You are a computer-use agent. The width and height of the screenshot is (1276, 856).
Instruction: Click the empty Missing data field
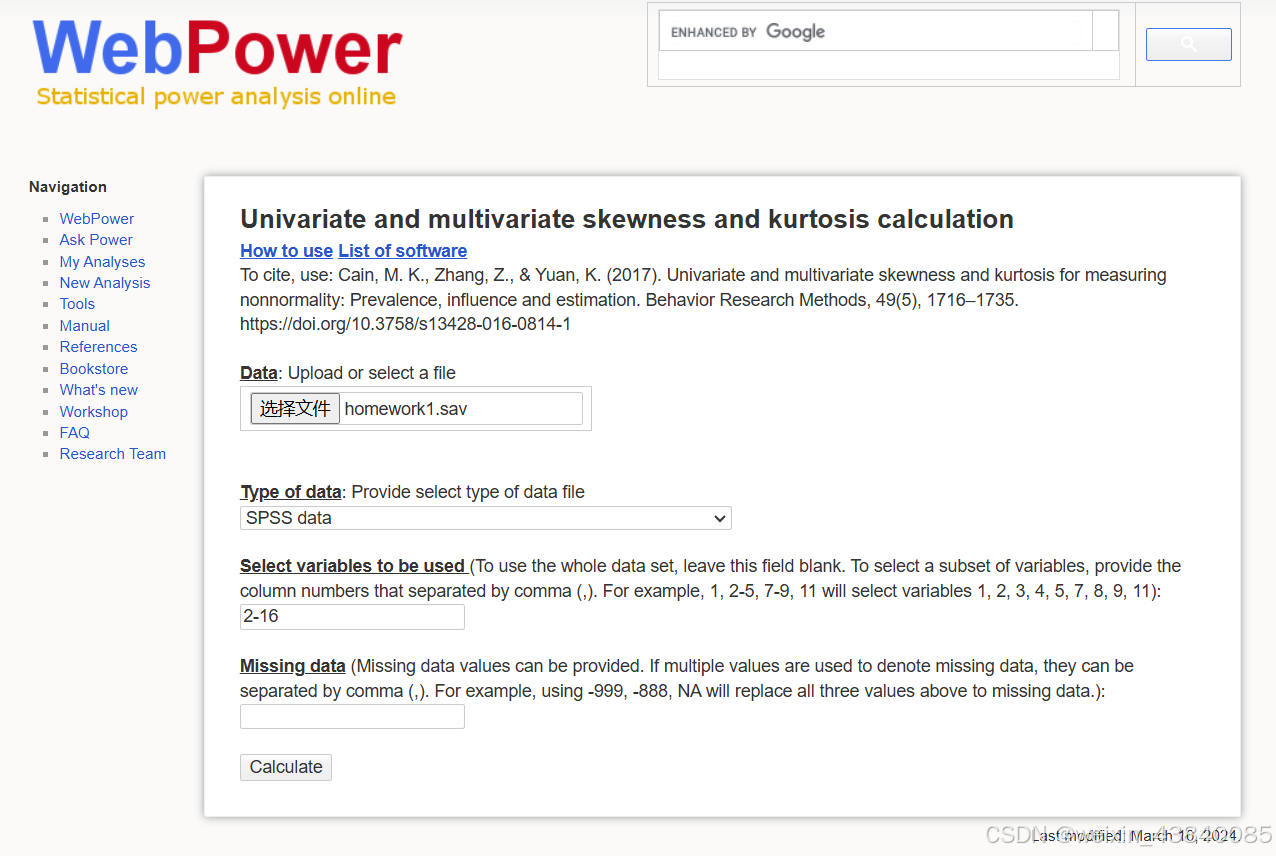[x=352, y=716]
